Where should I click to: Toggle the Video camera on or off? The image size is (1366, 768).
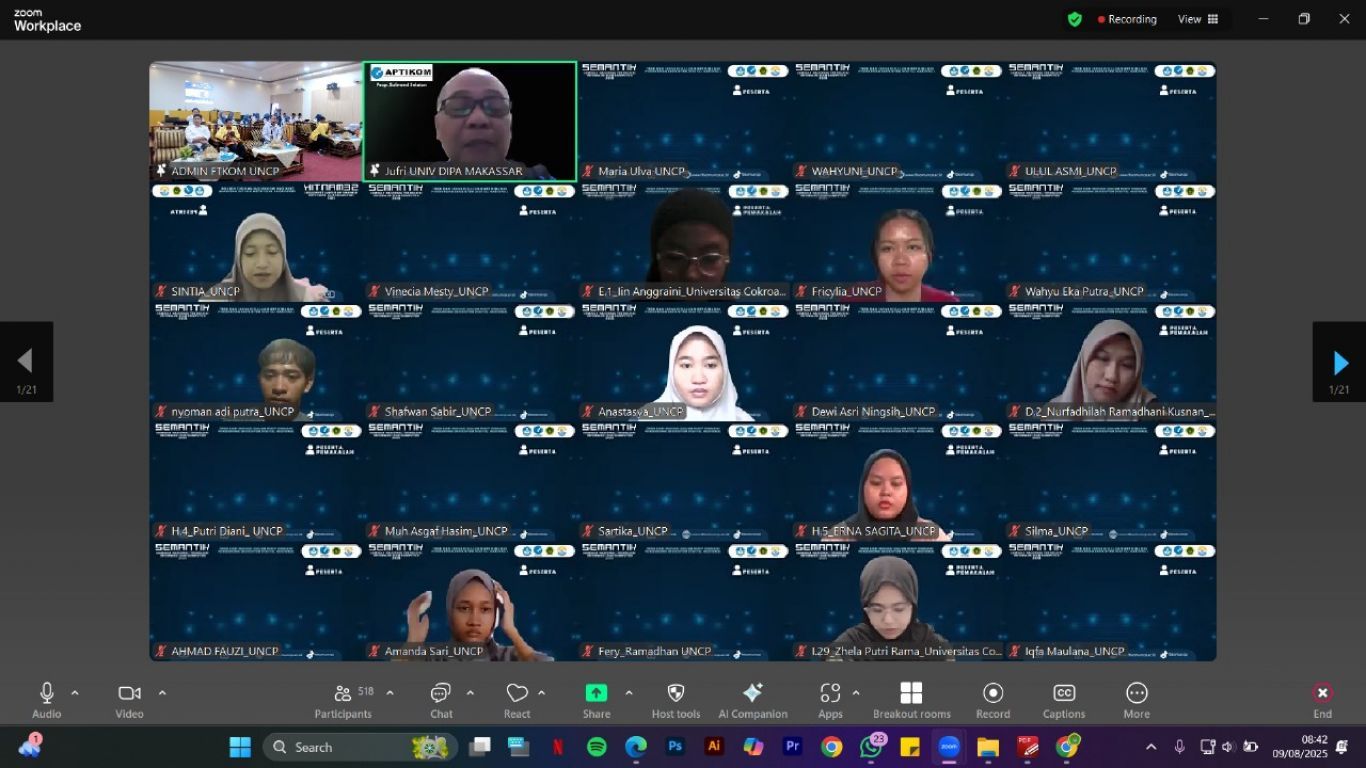[129, 694]
